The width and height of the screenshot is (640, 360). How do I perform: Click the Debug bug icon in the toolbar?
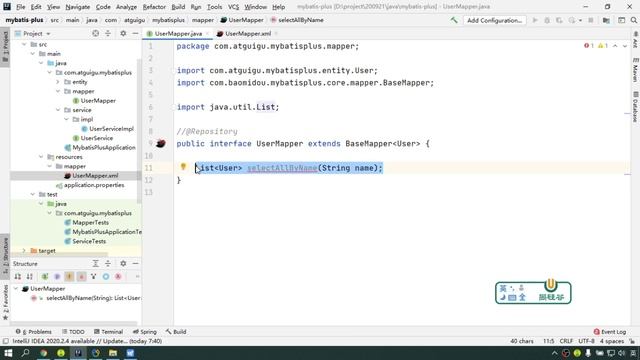pos(547,20)
